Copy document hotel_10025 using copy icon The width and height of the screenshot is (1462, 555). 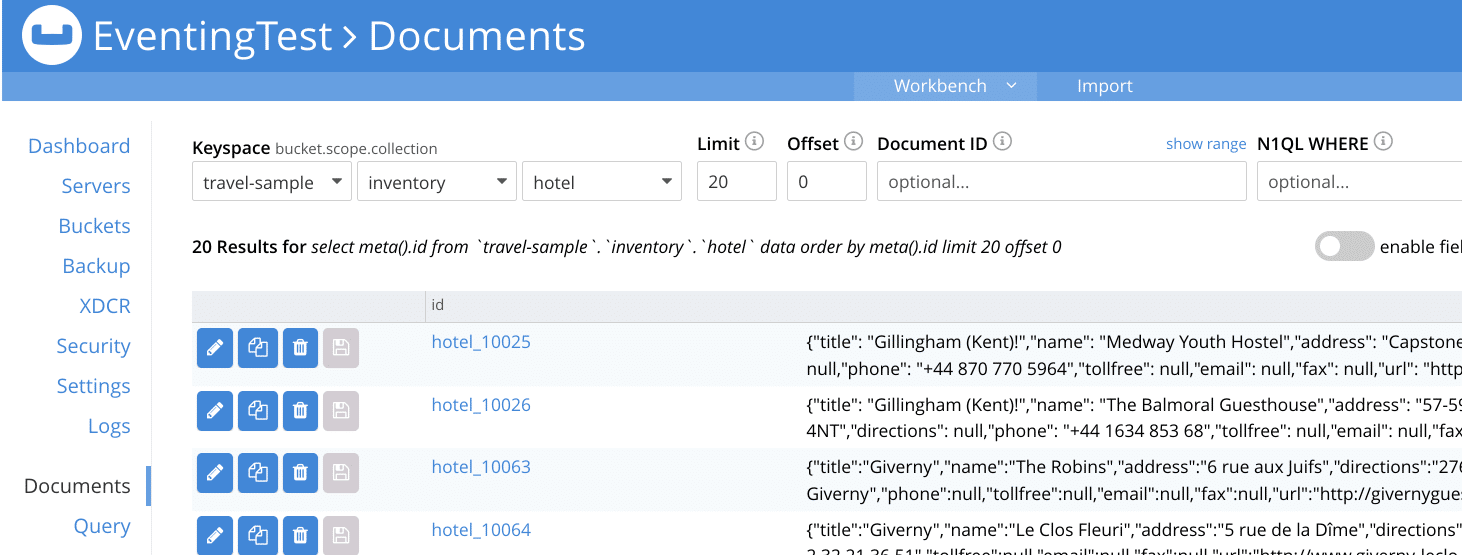pyautogui.click(x=258, y=348)
